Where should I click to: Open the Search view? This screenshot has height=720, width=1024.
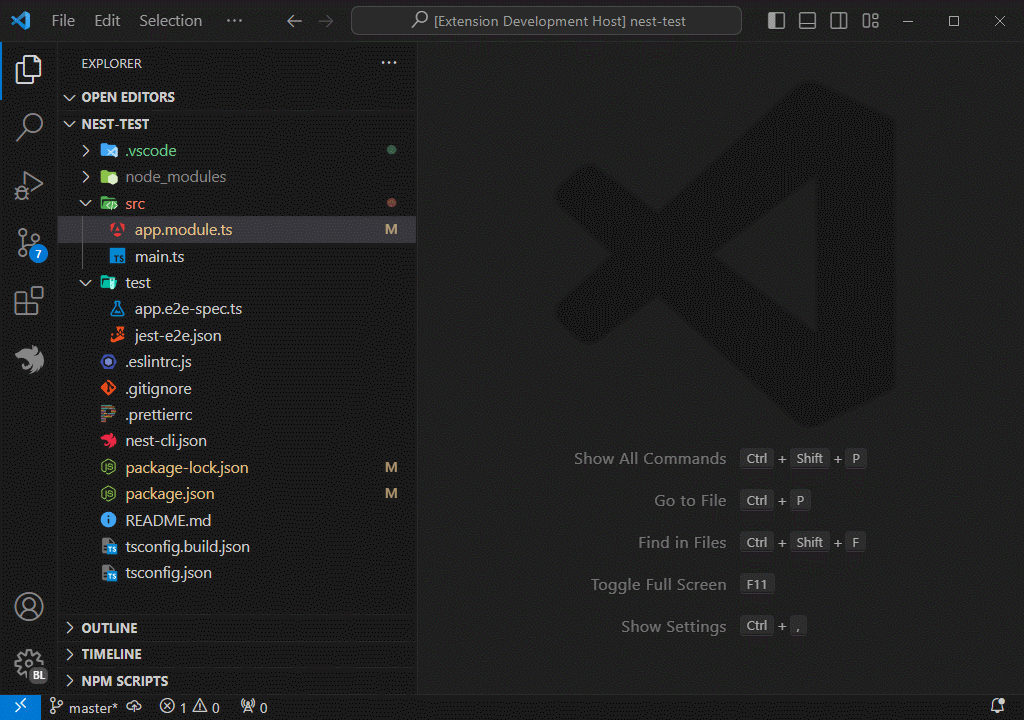(x=29, y=126)
